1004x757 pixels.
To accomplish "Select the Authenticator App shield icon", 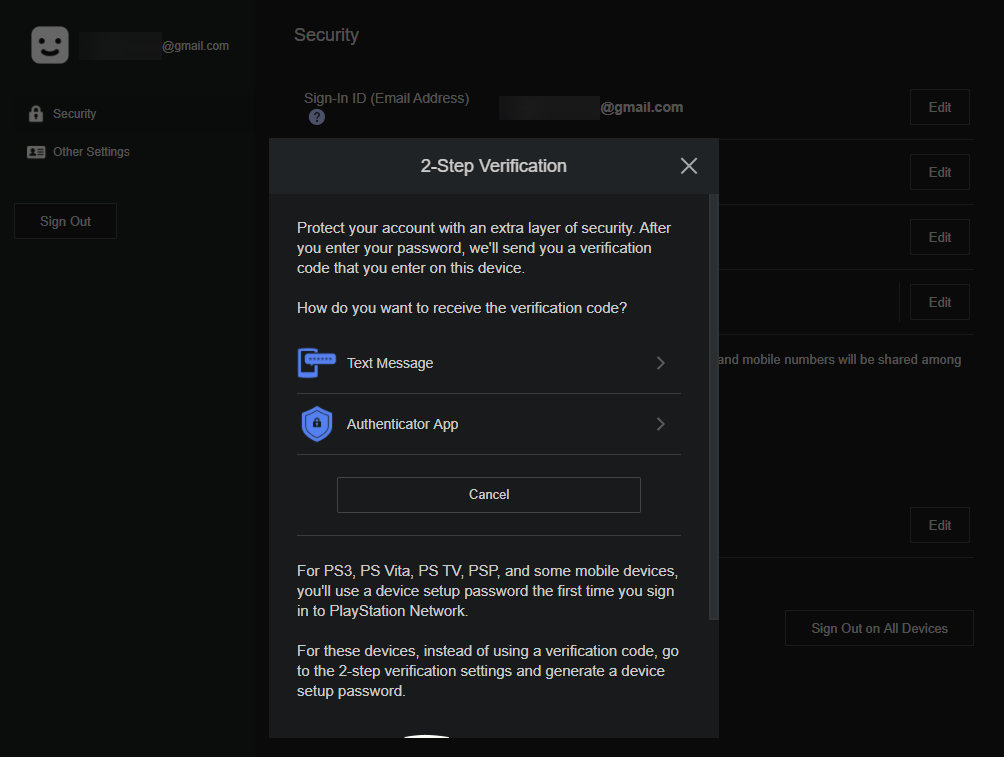I will click(x=316, y=423).
